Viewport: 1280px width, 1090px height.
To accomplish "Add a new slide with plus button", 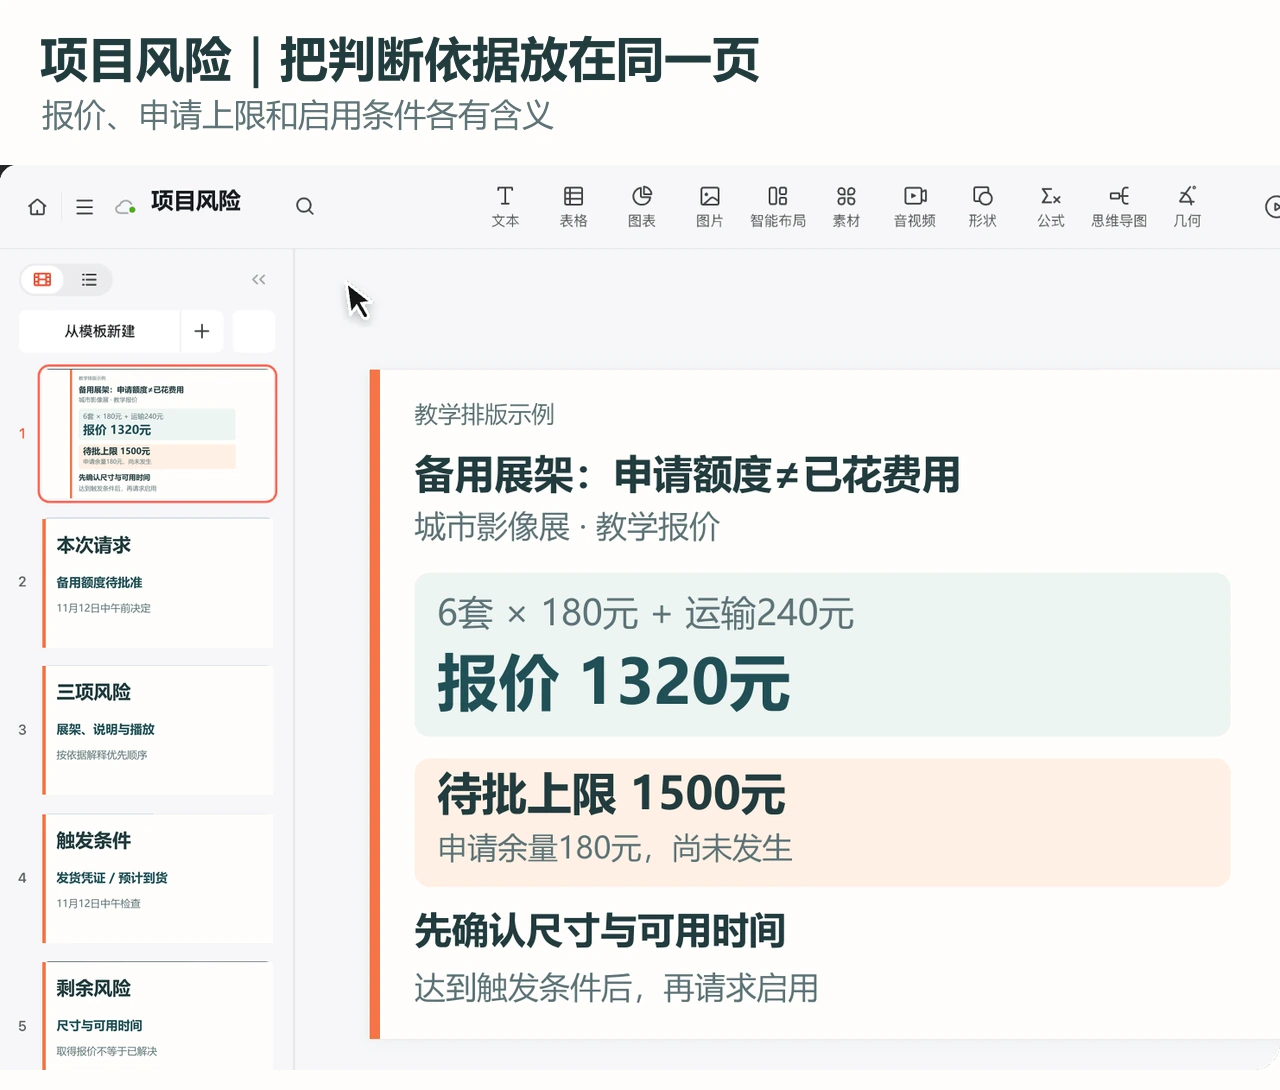I will pyautogui.click(x=202, y=331).
